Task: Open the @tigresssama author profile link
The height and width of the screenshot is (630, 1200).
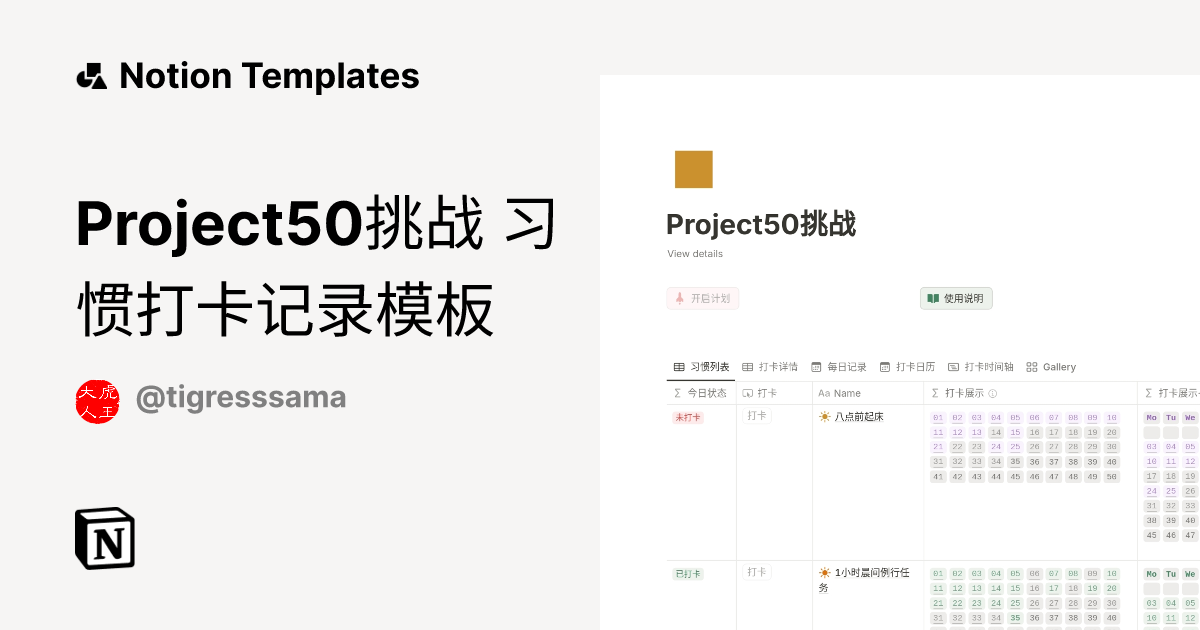Action: [x=240, y=398]
